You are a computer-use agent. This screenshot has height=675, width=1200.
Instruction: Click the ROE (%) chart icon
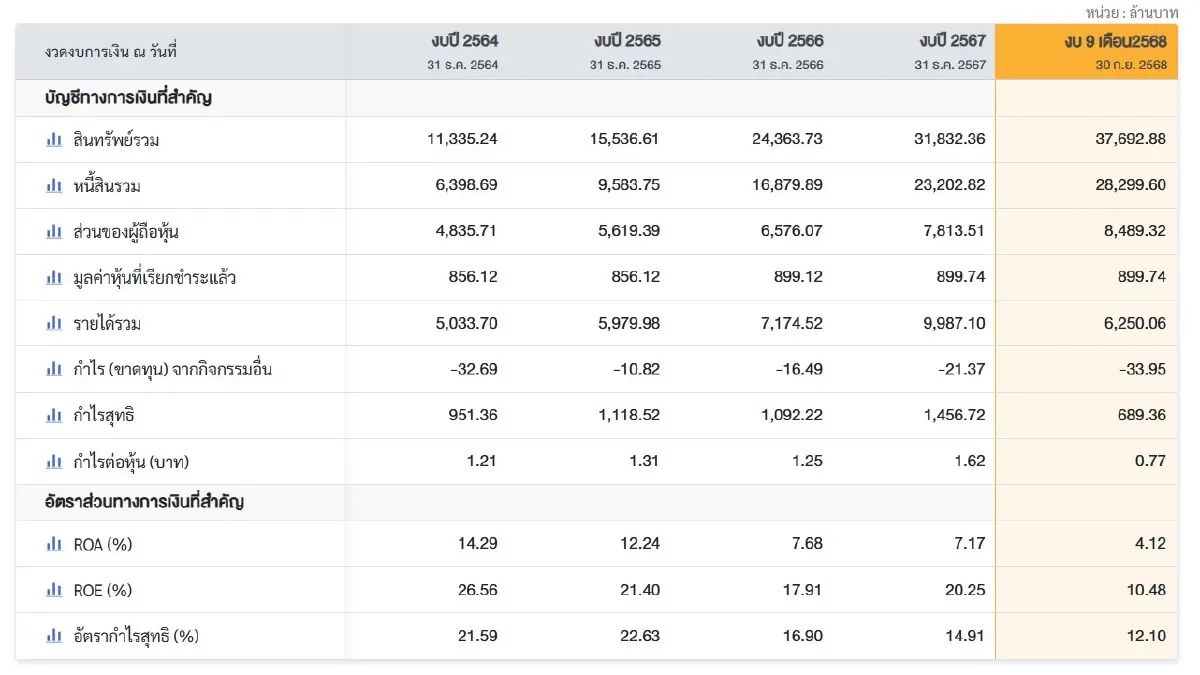pos(54,590)
